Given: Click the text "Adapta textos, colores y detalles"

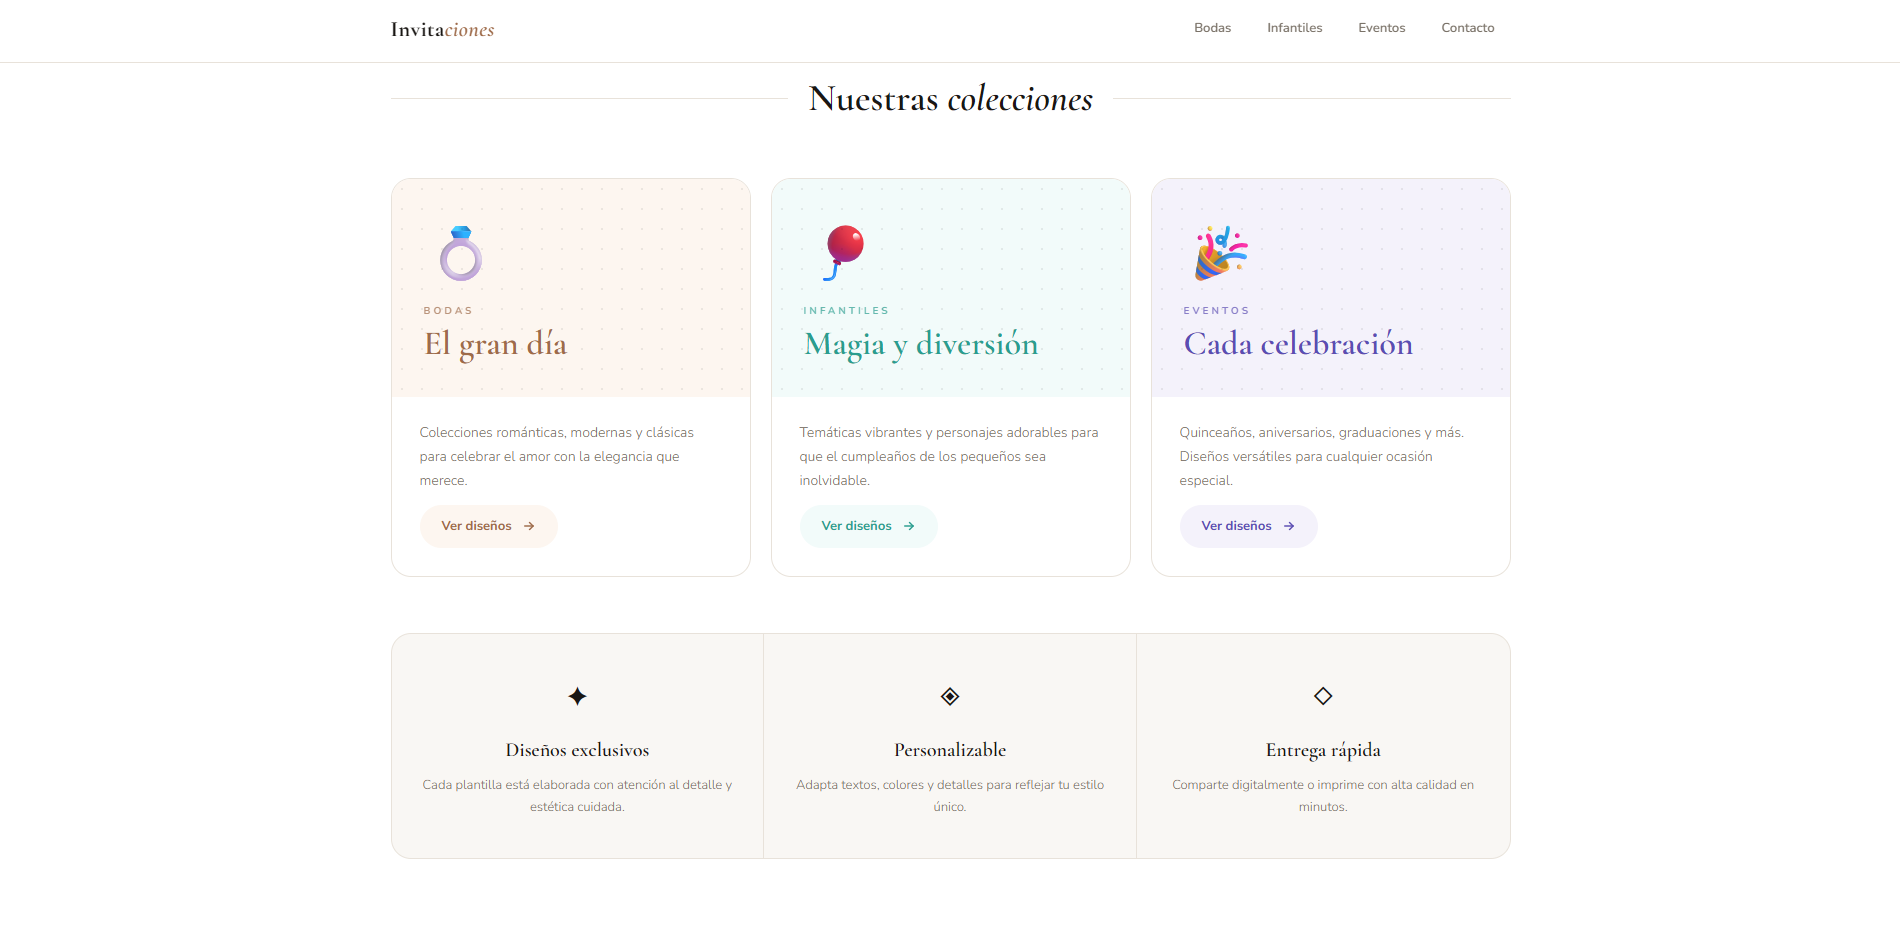Looking at the screenshot, I should tap(950, 796).
